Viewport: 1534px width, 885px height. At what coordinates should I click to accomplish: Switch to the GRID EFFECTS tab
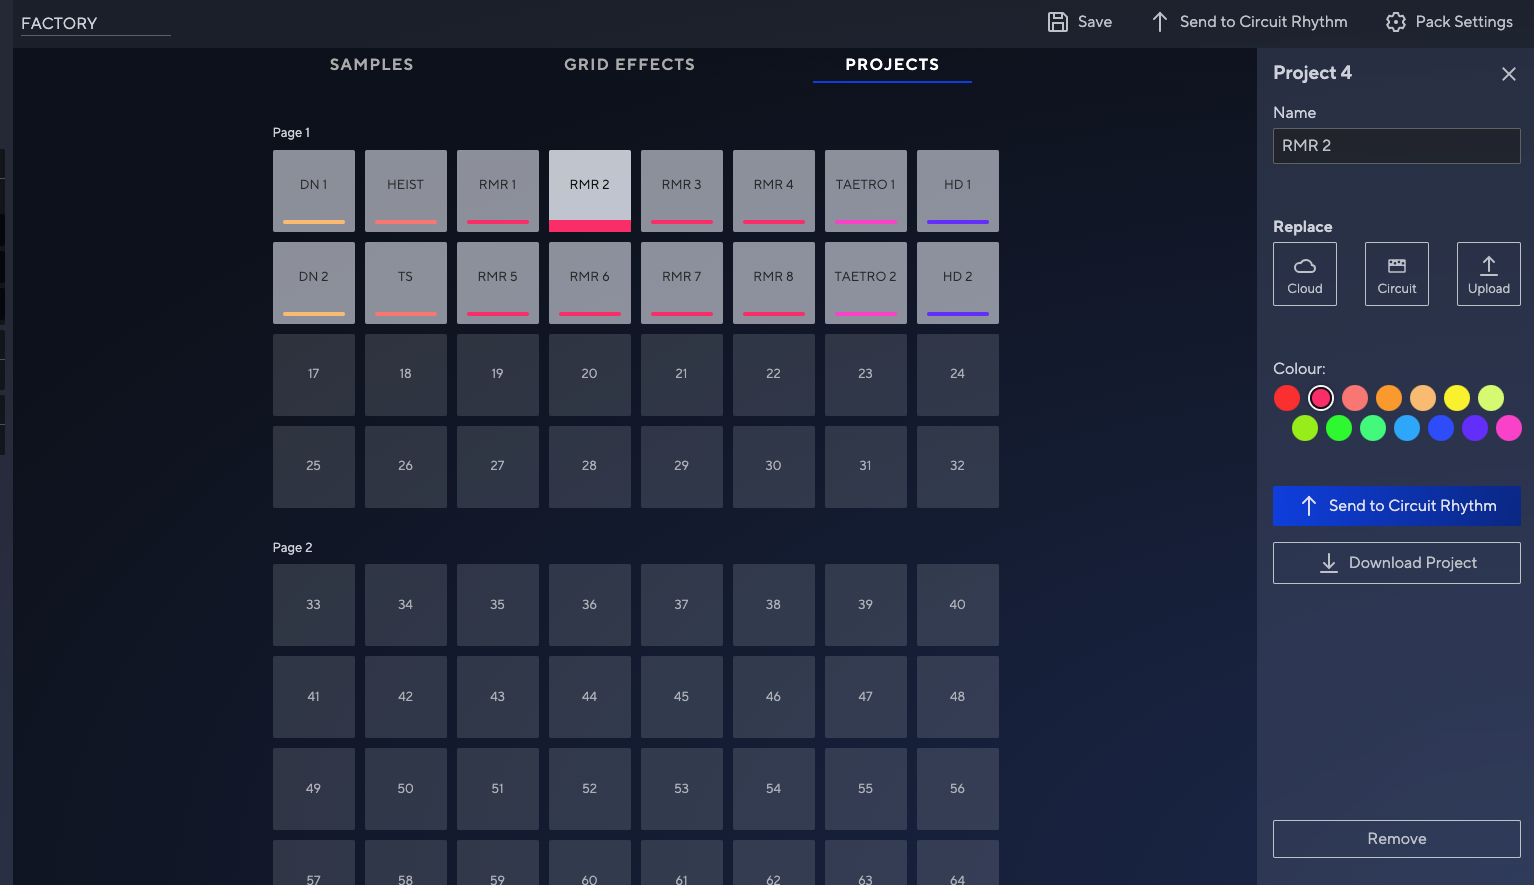629,64
